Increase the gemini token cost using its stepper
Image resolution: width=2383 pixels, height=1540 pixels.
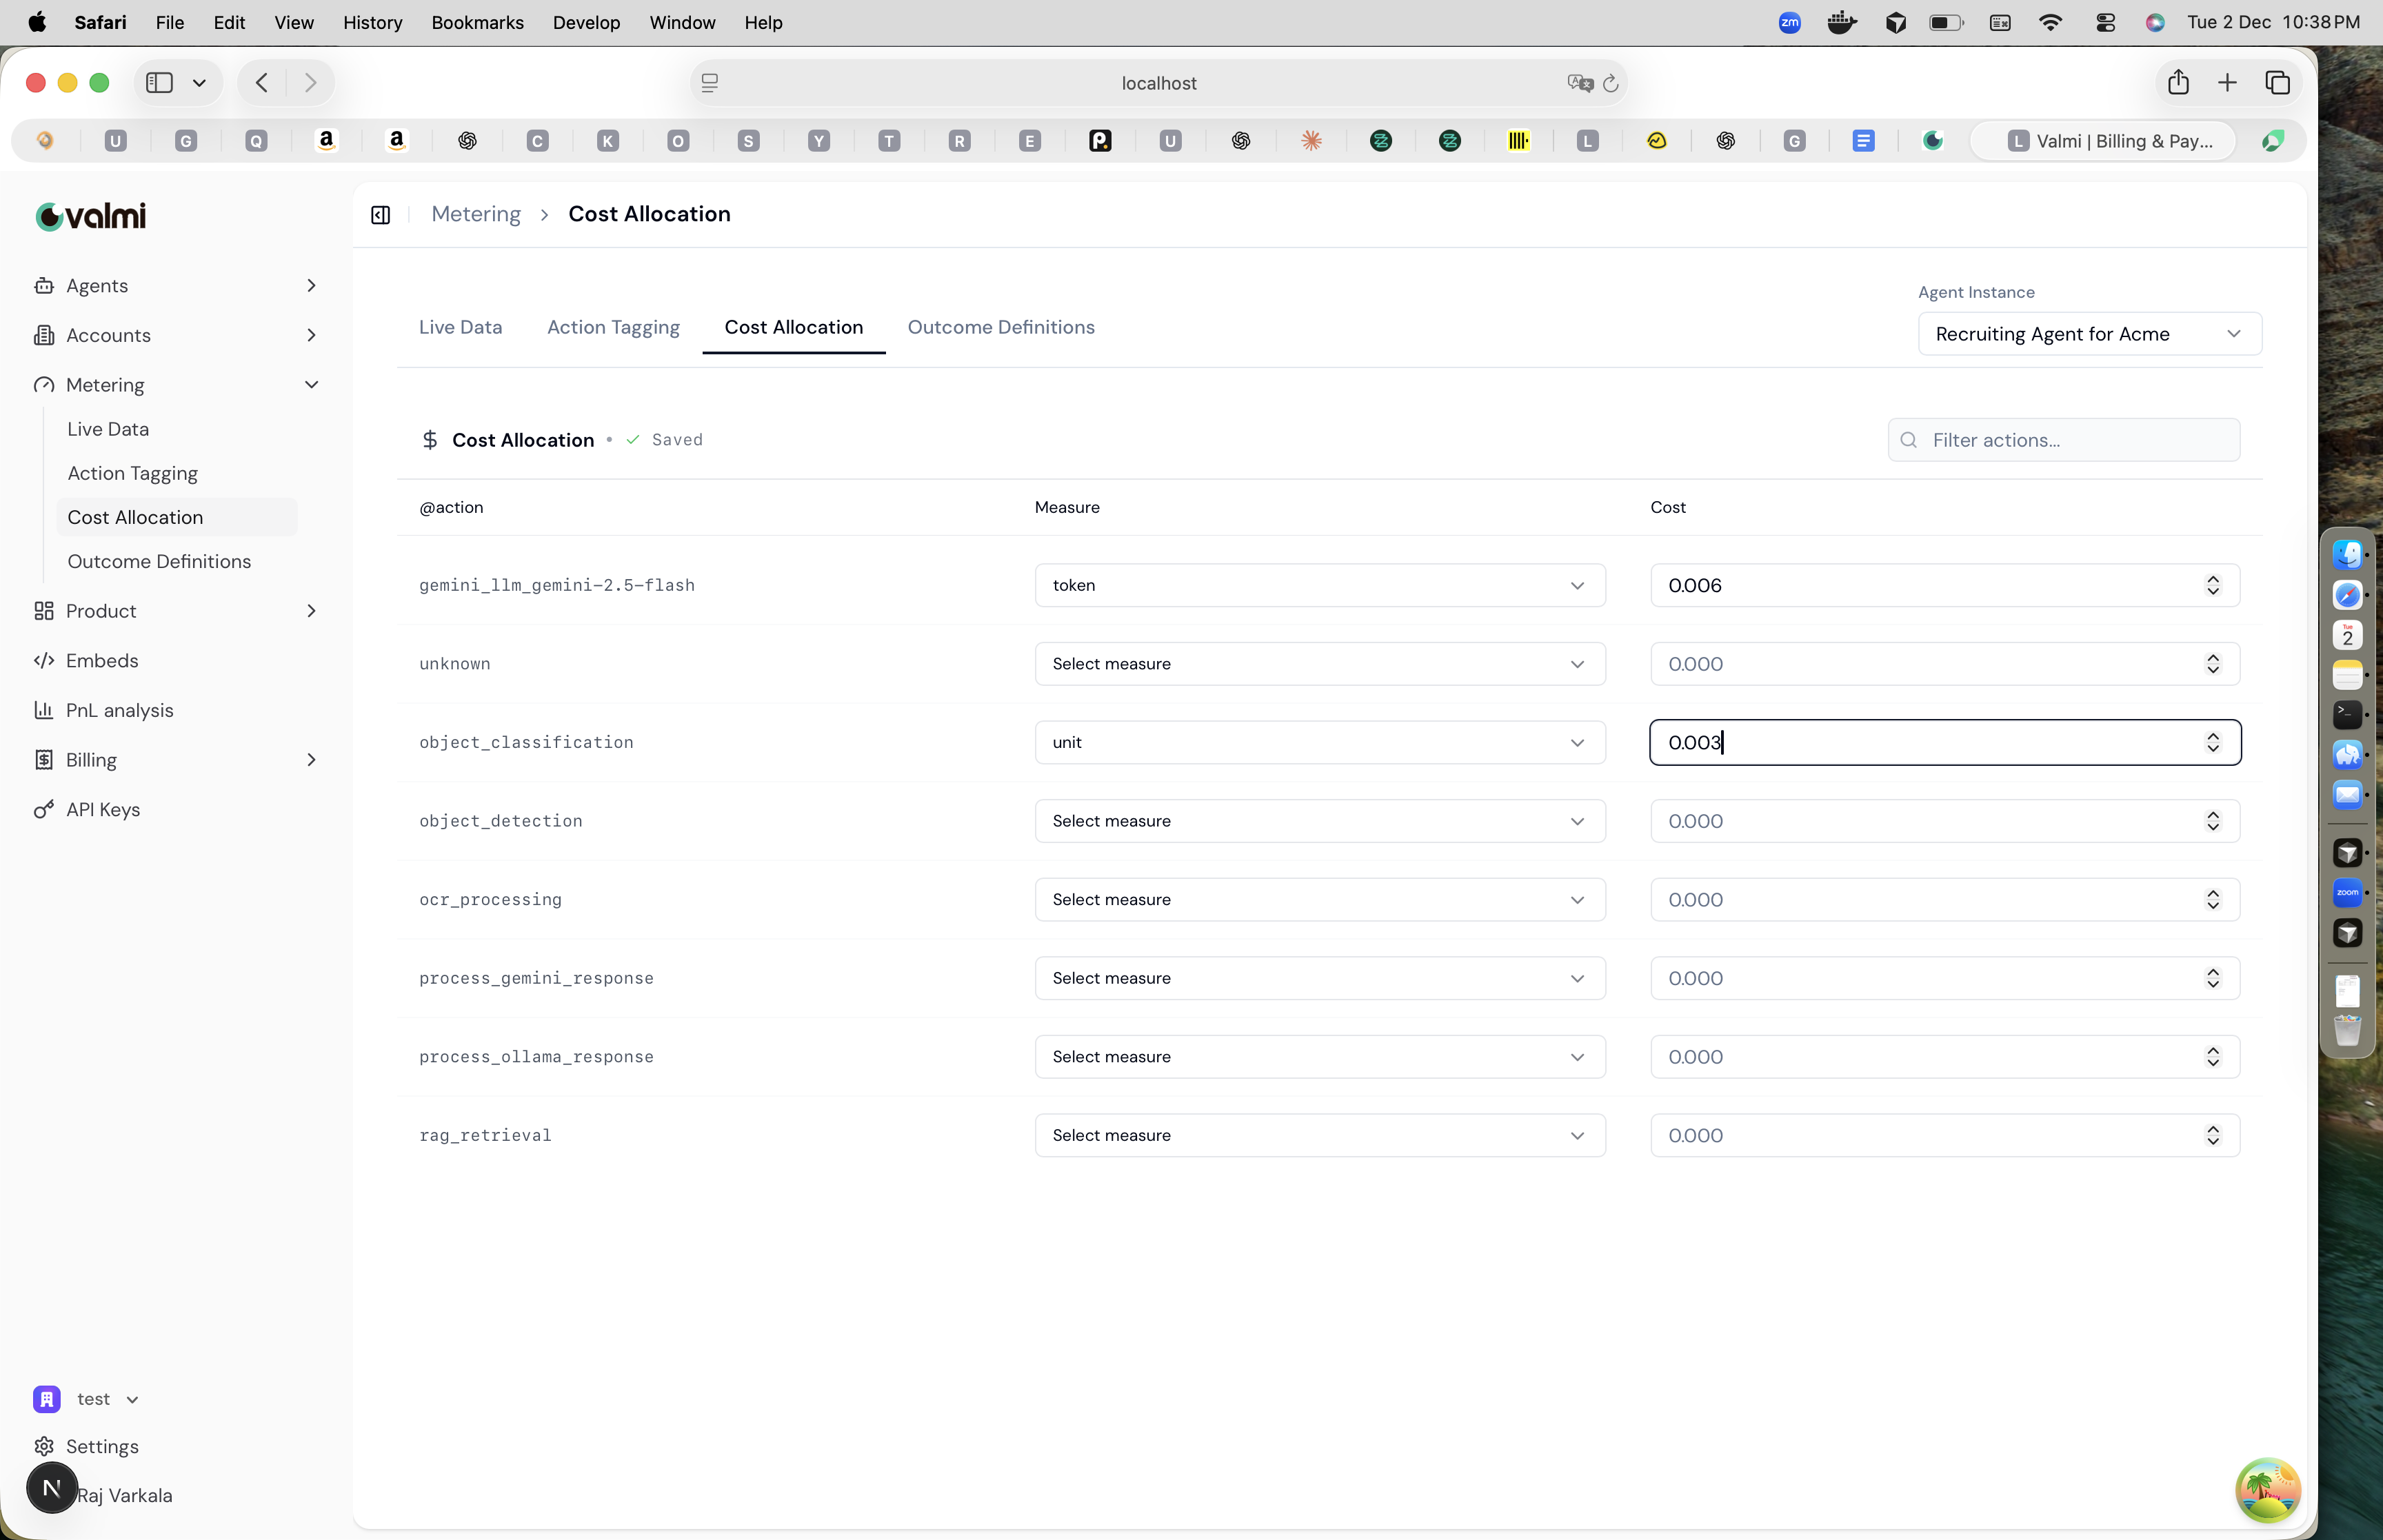[2214, 579]
